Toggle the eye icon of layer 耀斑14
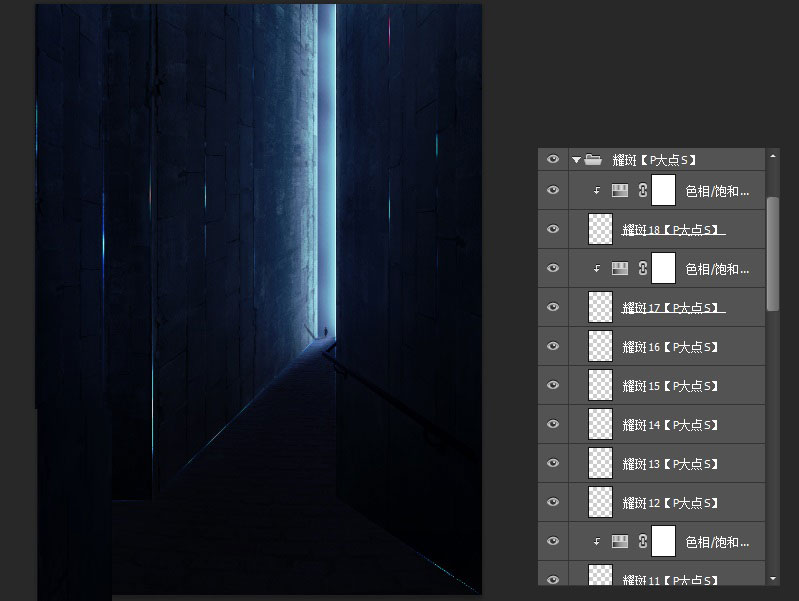 (x=553, y=424)
